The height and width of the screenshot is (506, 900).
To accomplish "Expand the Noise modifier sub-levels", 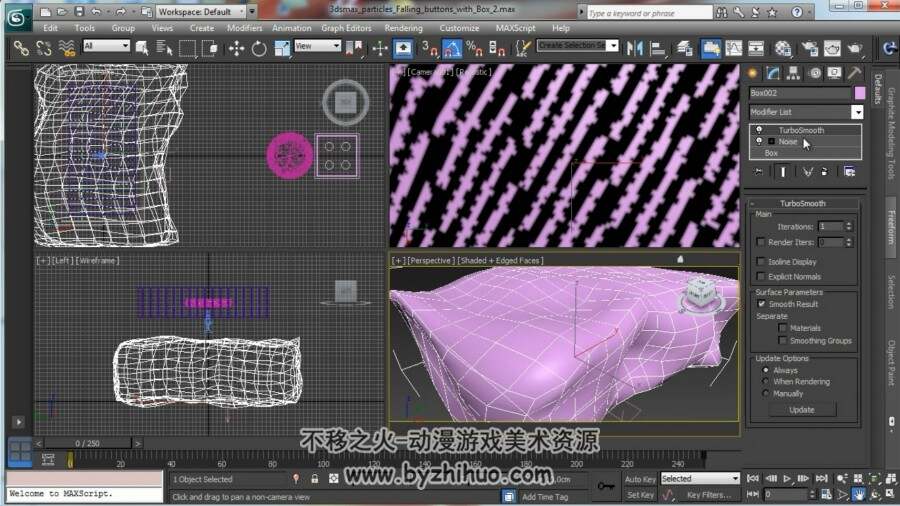I will click(771, 141).
